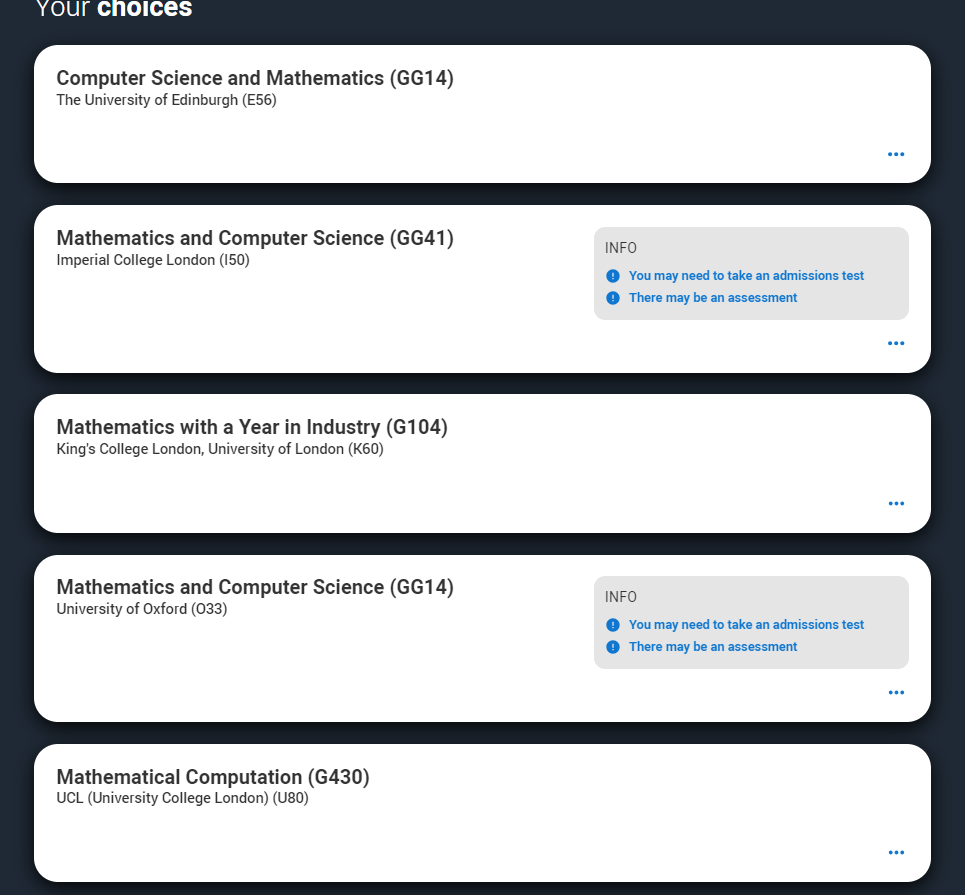Select Mathematics and Computer Science (GG41) title
Viewport: 965px width, 895px height.
point(255,238)
